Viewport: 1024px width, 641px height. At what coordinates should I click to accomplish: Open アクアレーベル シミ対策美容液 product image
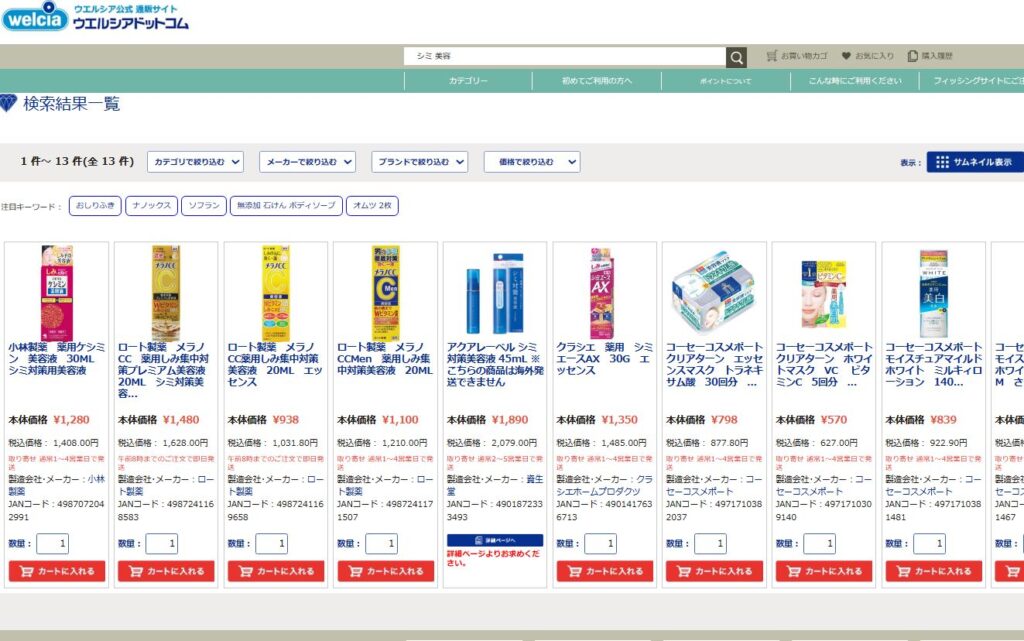click(x=495, y=294)
